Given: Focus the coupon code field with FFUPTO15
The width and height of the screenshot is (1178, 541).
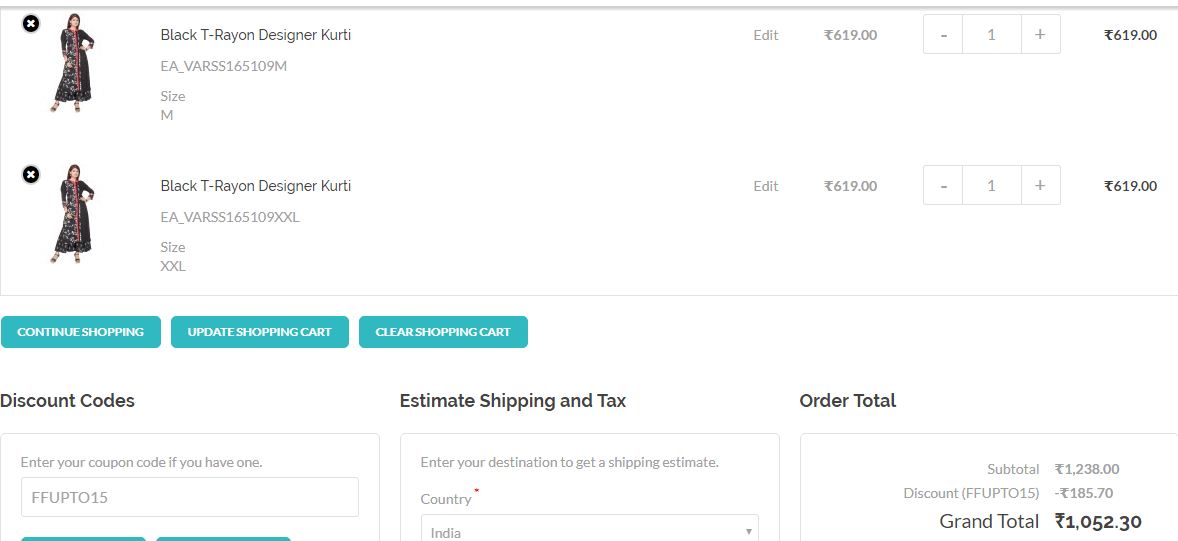Looking at the screenshot, I should pyautogui.click(x=189, y=497).
